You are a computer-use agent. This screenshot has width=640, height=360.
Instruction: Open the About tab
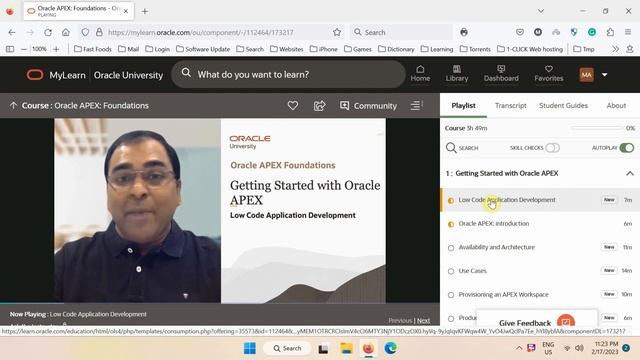click(616, 105)
